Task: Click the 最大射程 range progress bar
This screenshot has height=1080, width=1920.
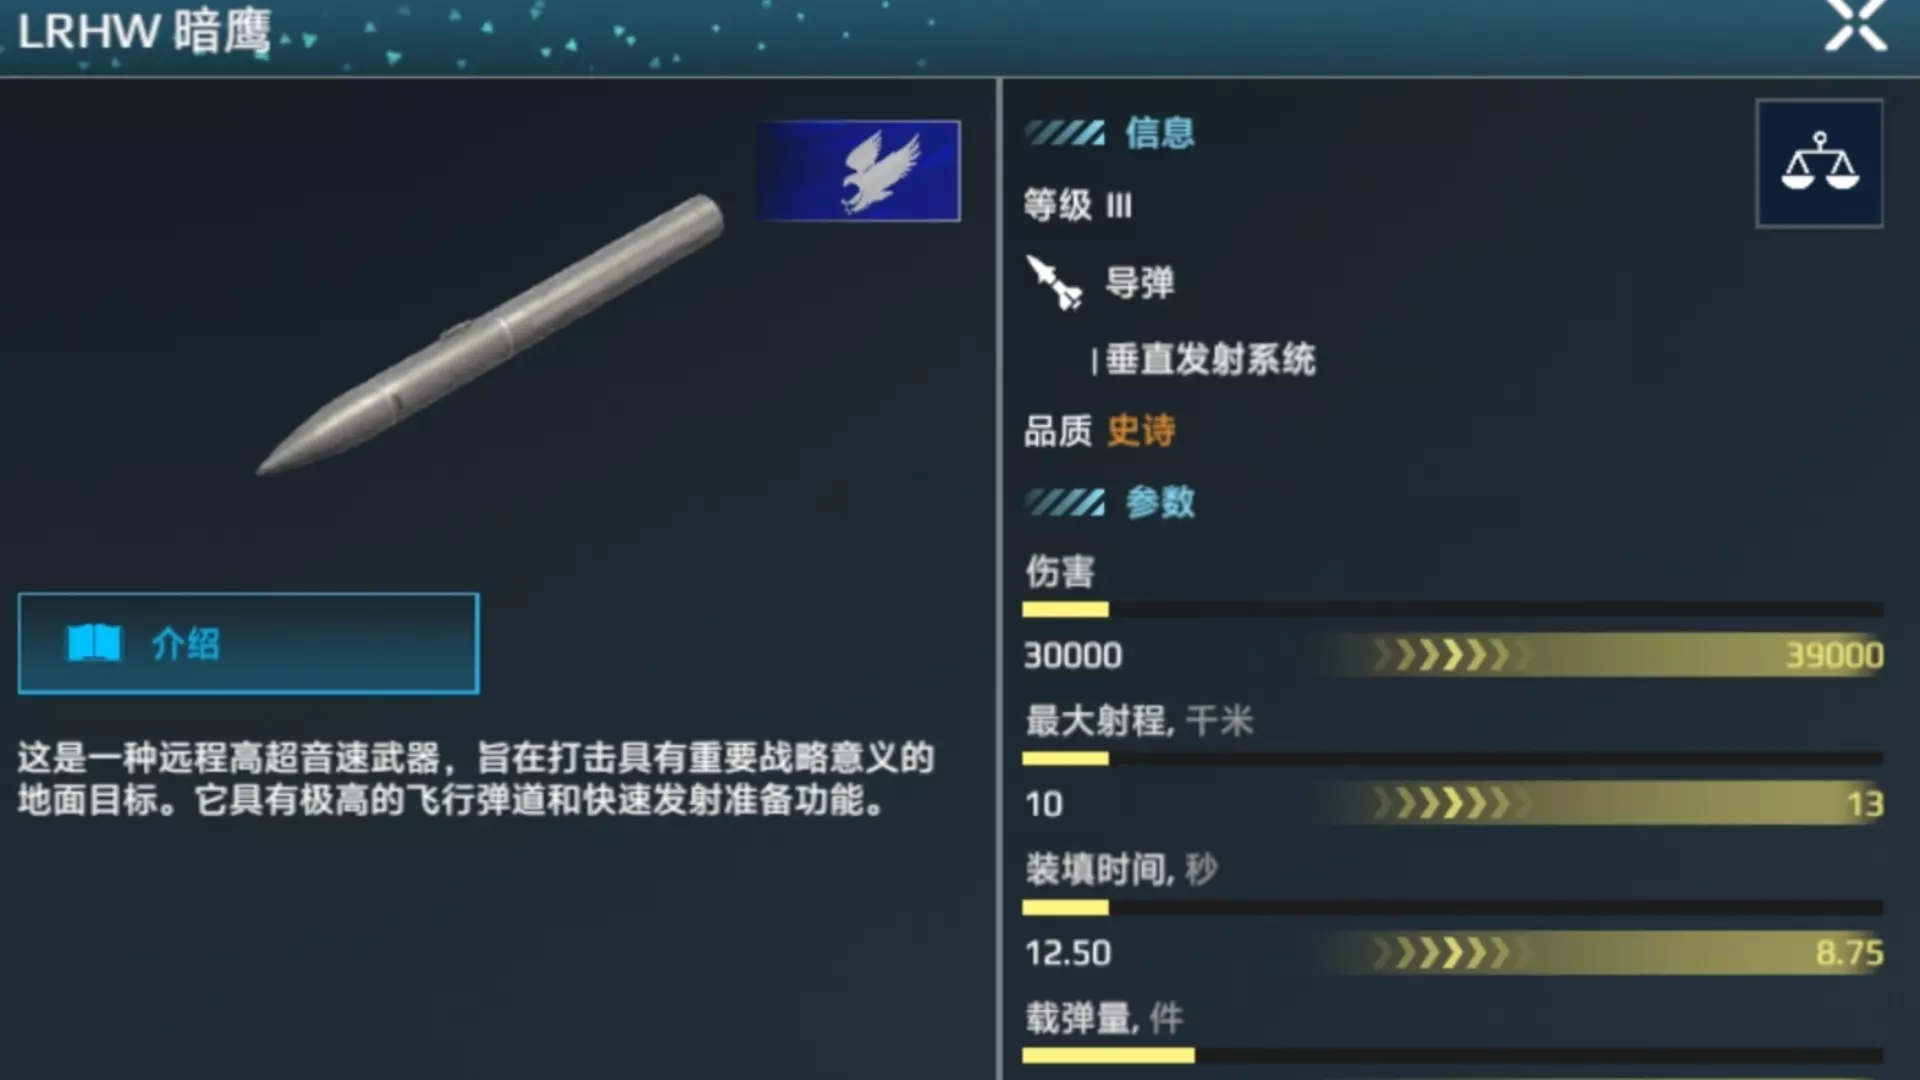Action: coord(1453,759)
